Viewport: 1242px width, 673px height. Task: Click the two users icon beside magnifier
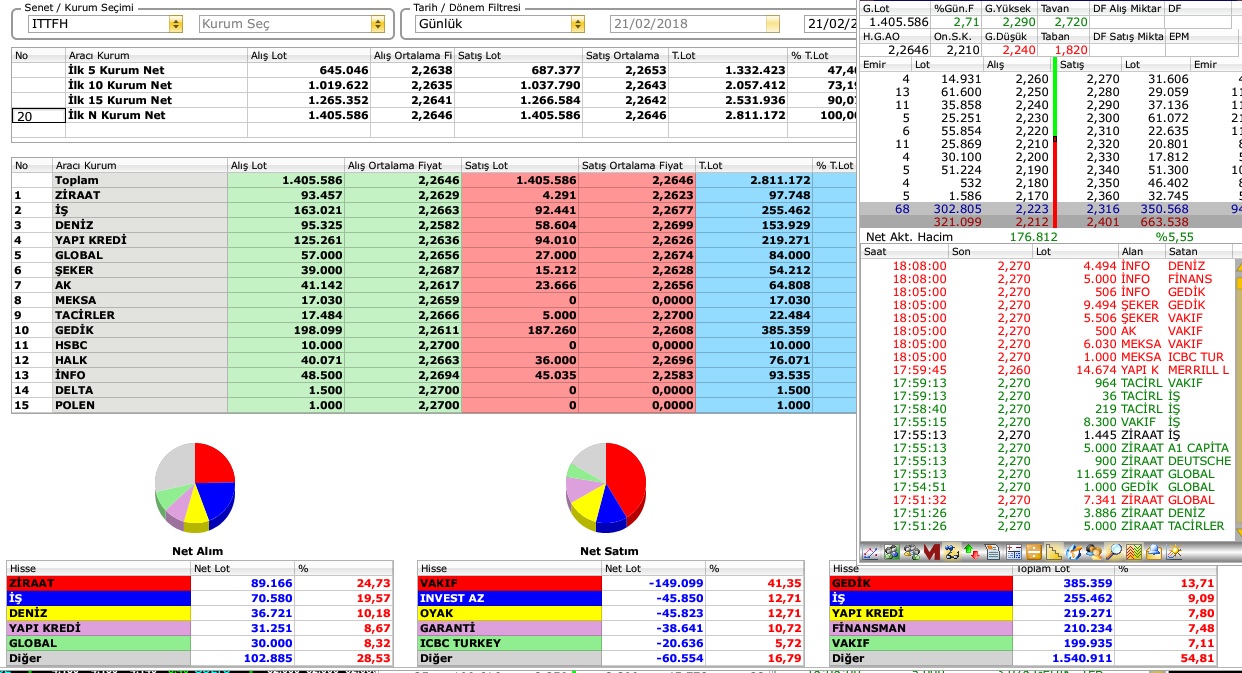1095,551
